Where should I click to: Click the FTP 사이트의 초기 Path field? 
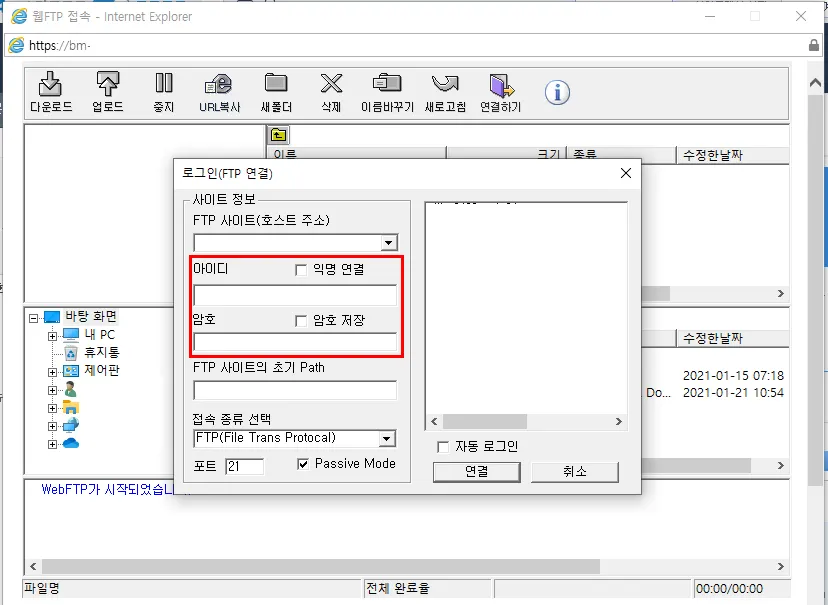coord(295,391)
